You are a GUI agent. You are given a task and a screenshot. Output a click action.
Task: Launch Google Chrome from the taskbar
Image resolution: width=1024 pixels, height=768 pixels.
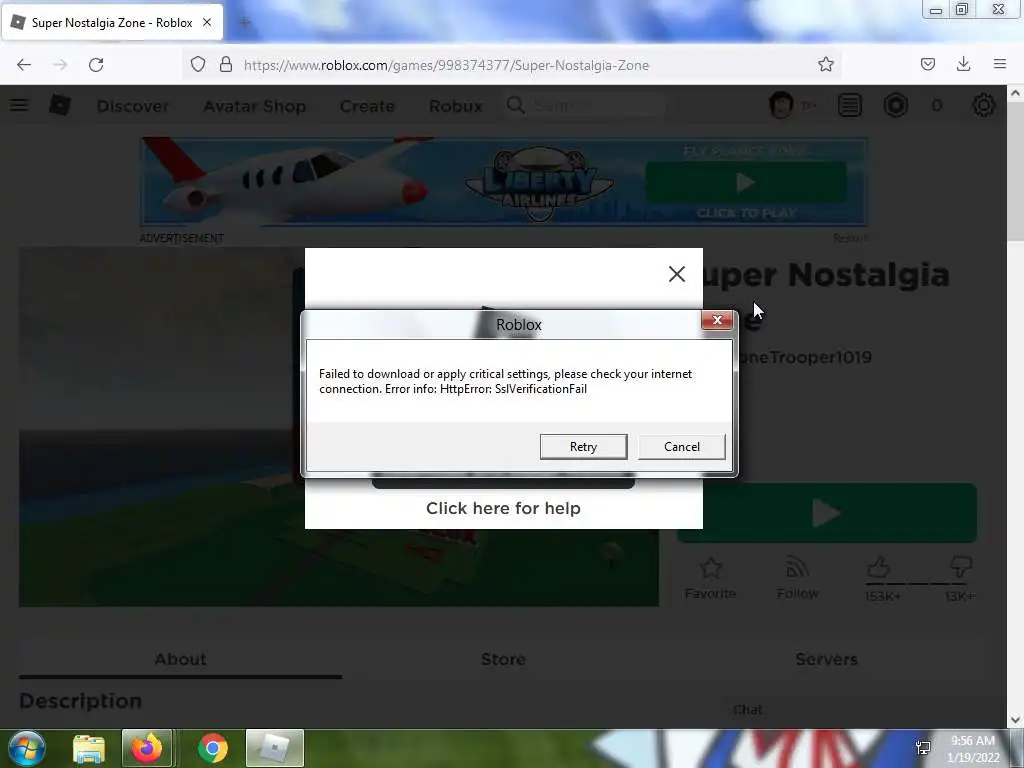213,748
